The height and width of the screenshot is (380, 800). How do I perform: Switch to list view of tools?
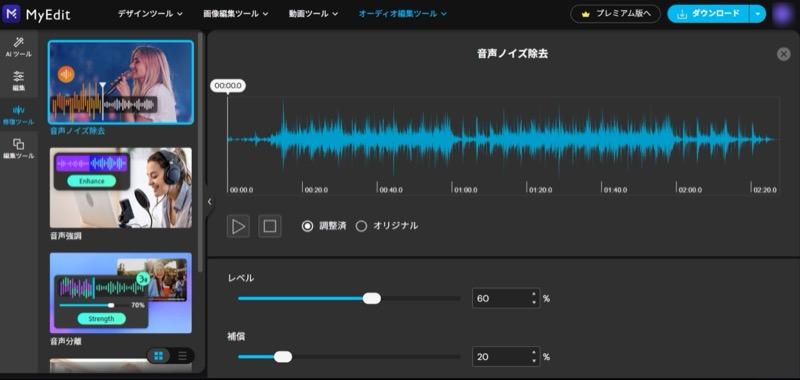[182, 356]
